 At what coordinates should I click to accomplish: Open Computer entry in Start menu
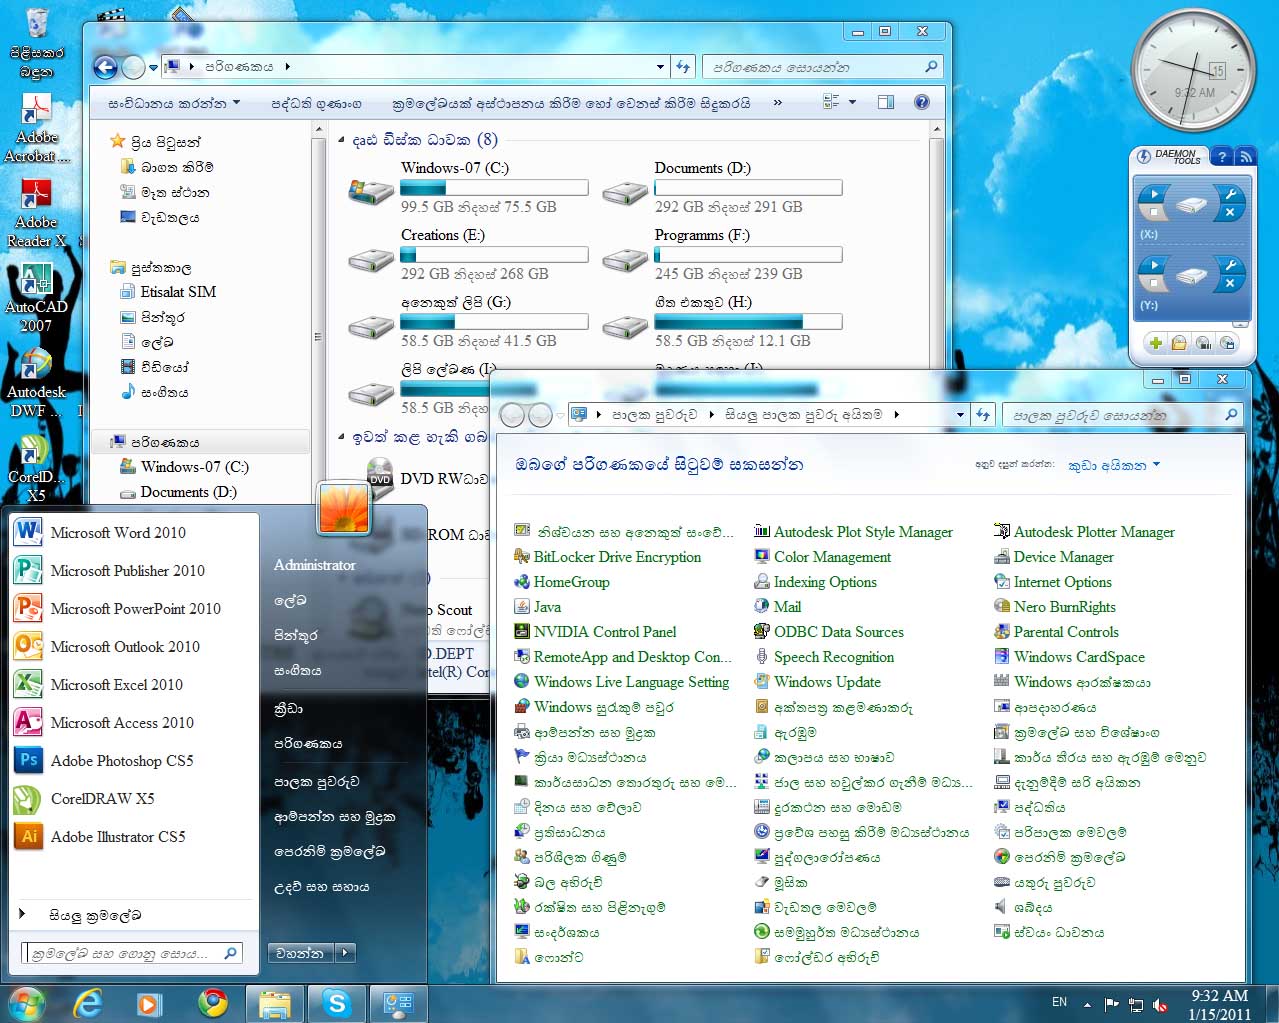(x=308, y=744)
